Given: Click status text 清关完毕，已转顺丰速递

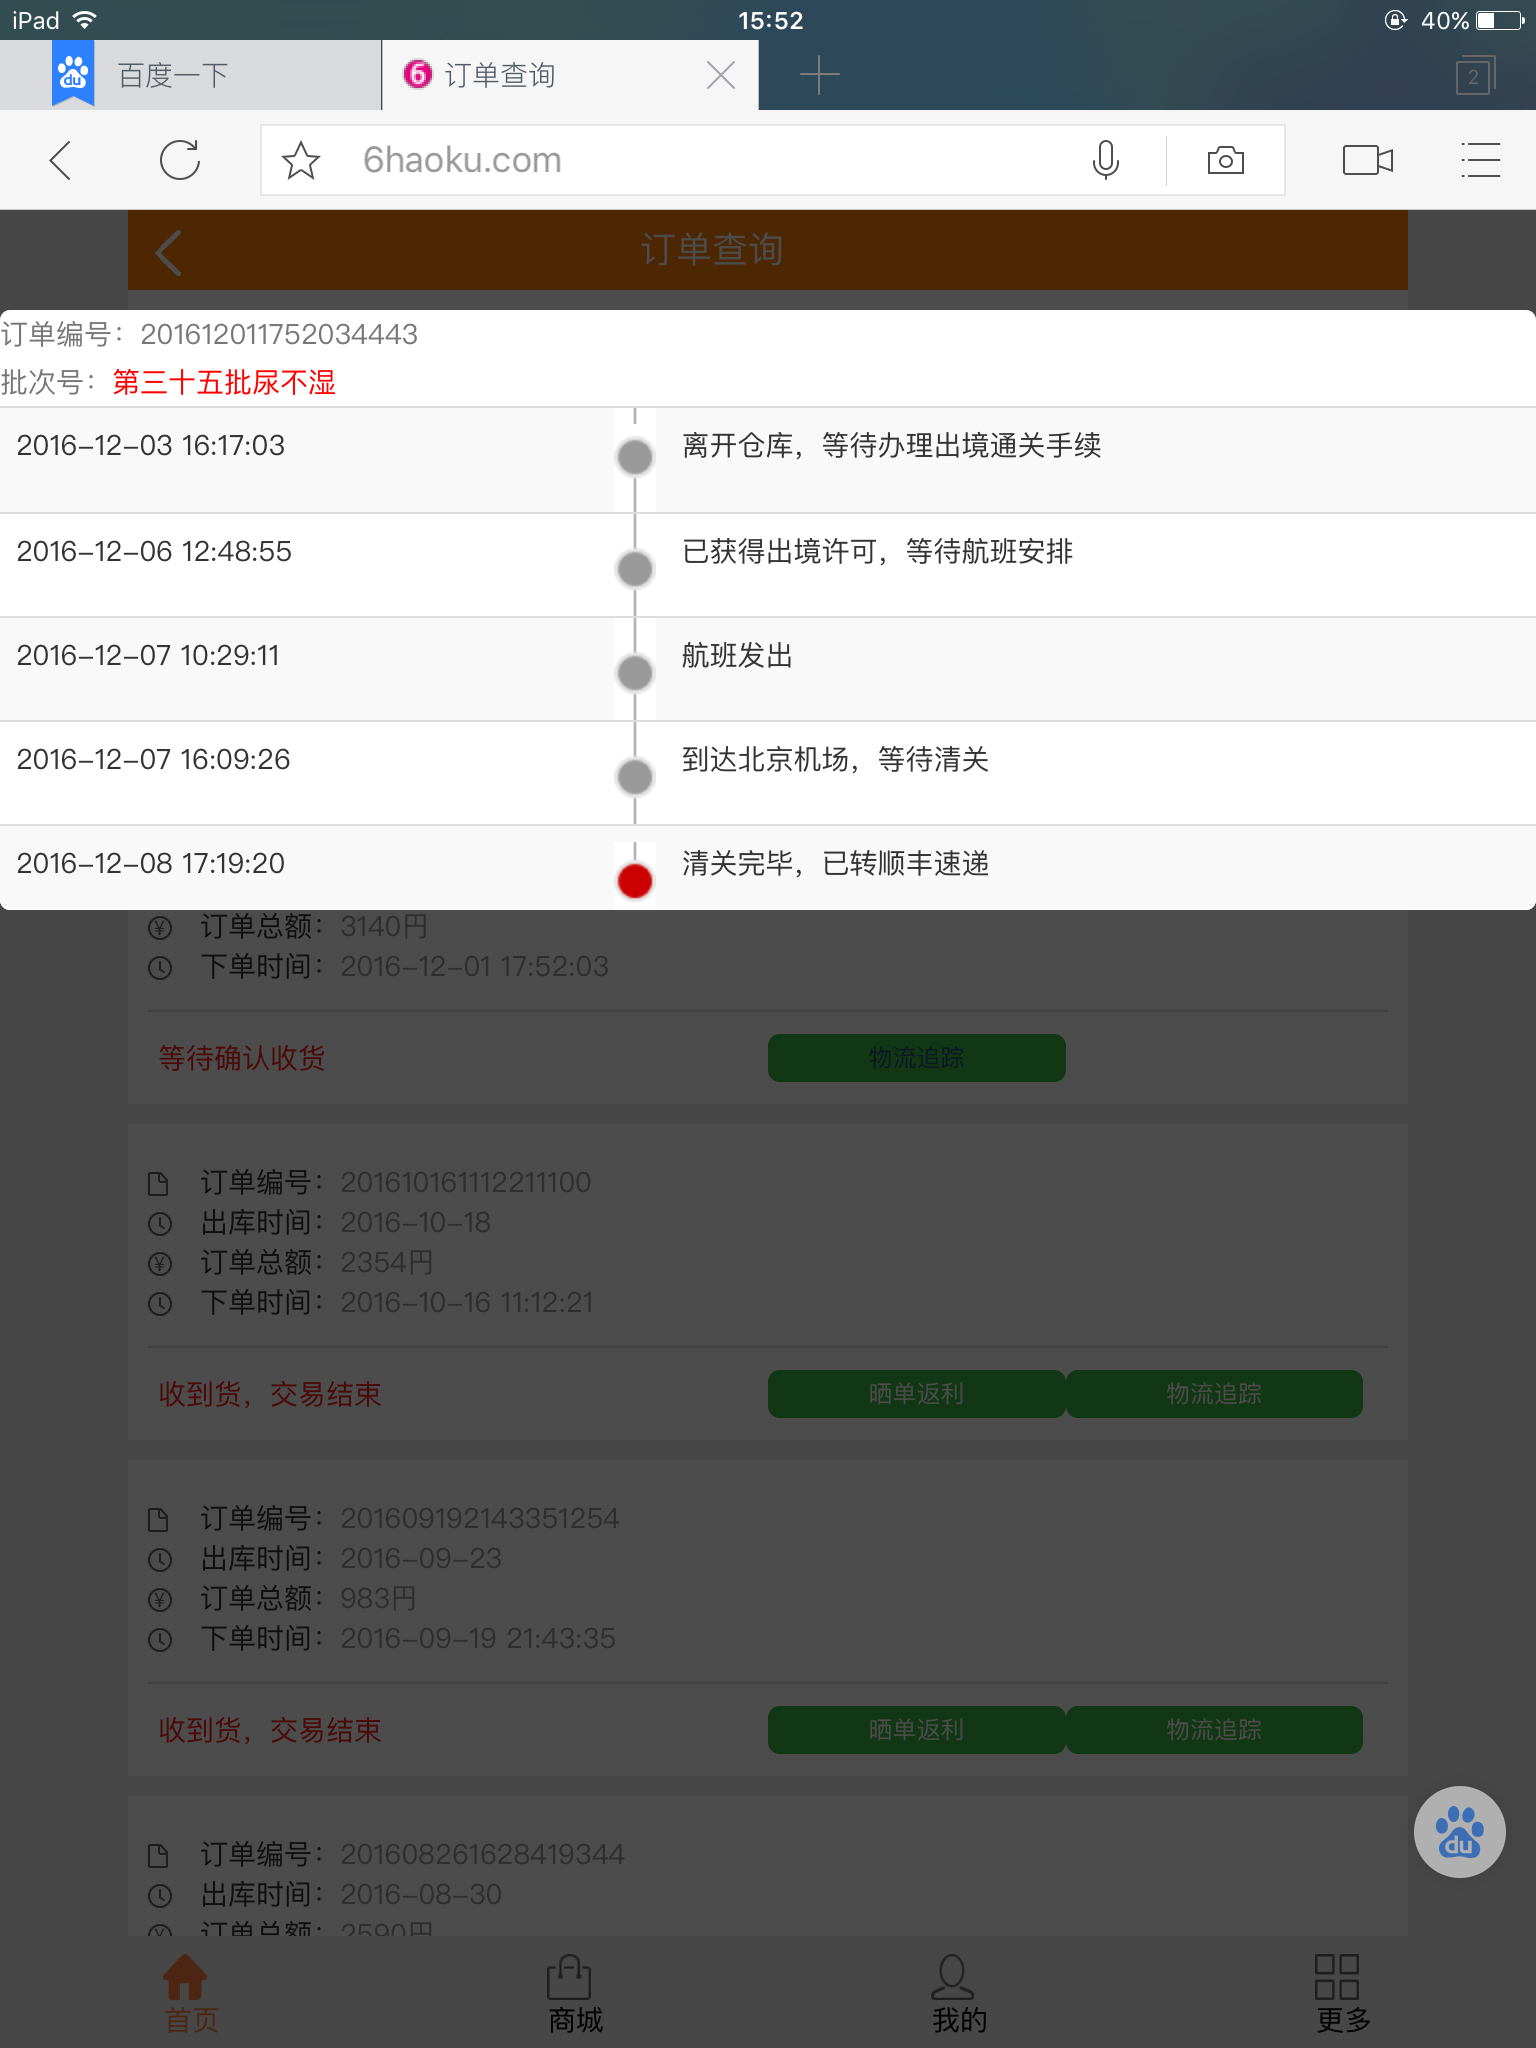Looking at the screenshot, I should (x=836, y=863).
